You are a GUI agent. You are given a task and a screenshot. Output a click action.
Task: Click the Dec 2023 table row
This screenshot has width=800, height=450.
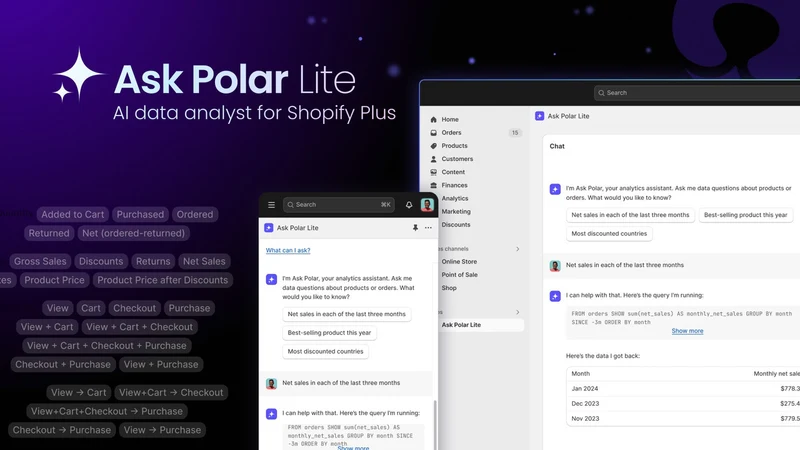(683, 404)
